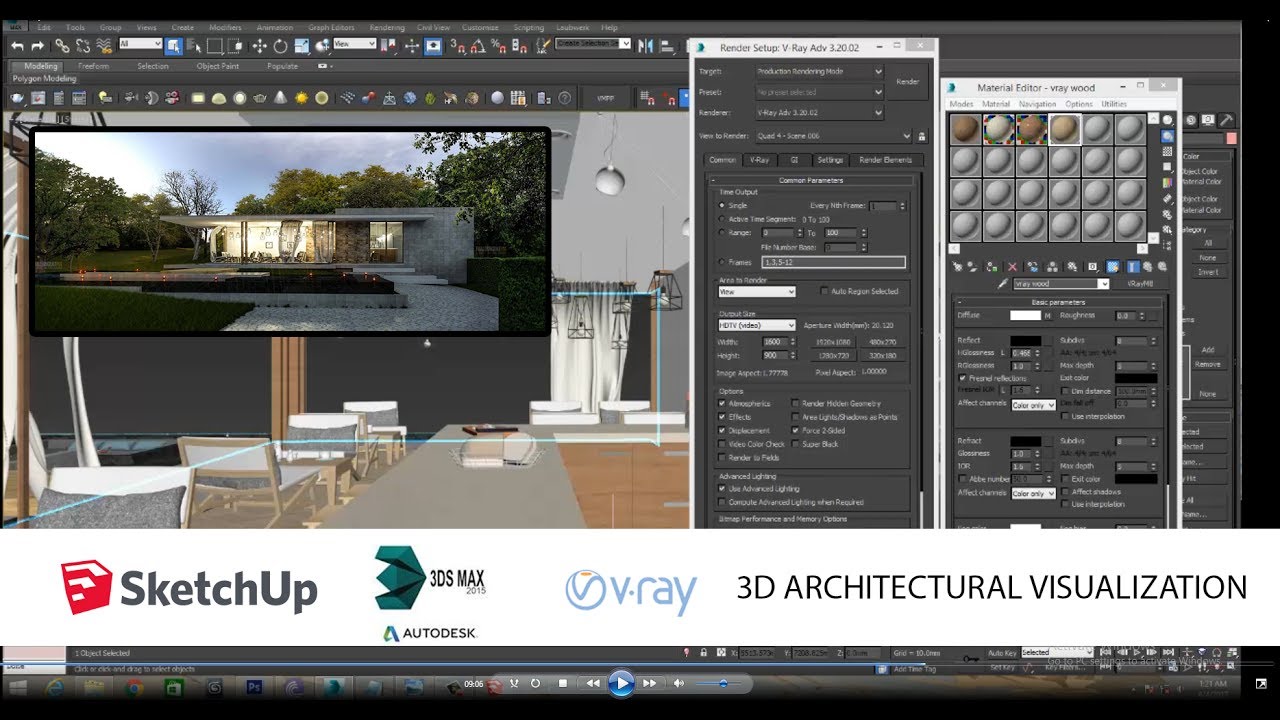
Task: Select the Single time output radio button
Action: pyautogui.click(x=723, y=205)
